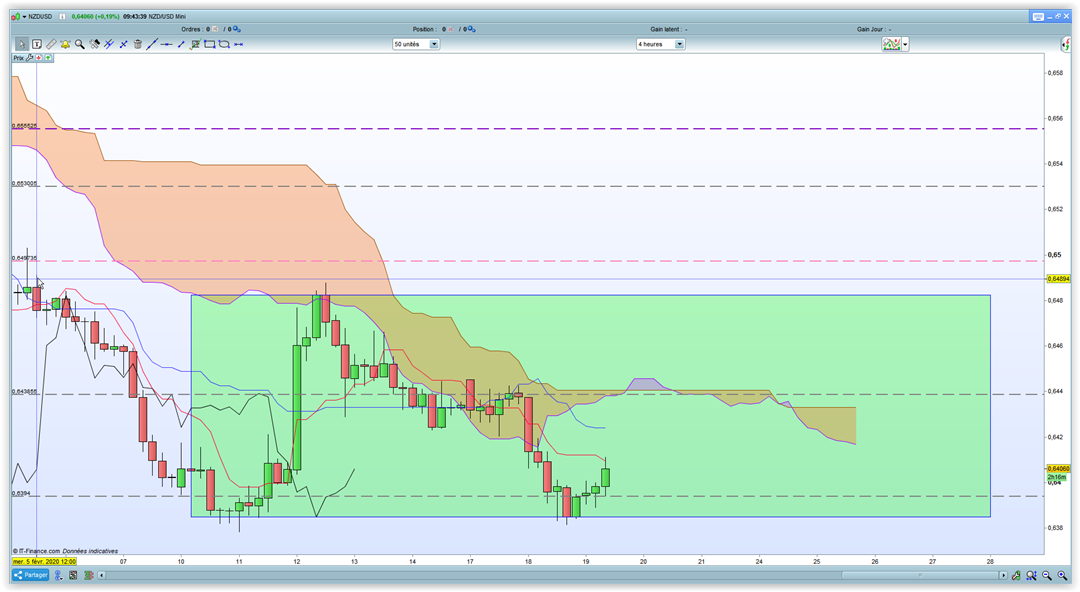Click the indicators chart icon
This screenshot has width=1080, height=592.
(x=891, y=44)
